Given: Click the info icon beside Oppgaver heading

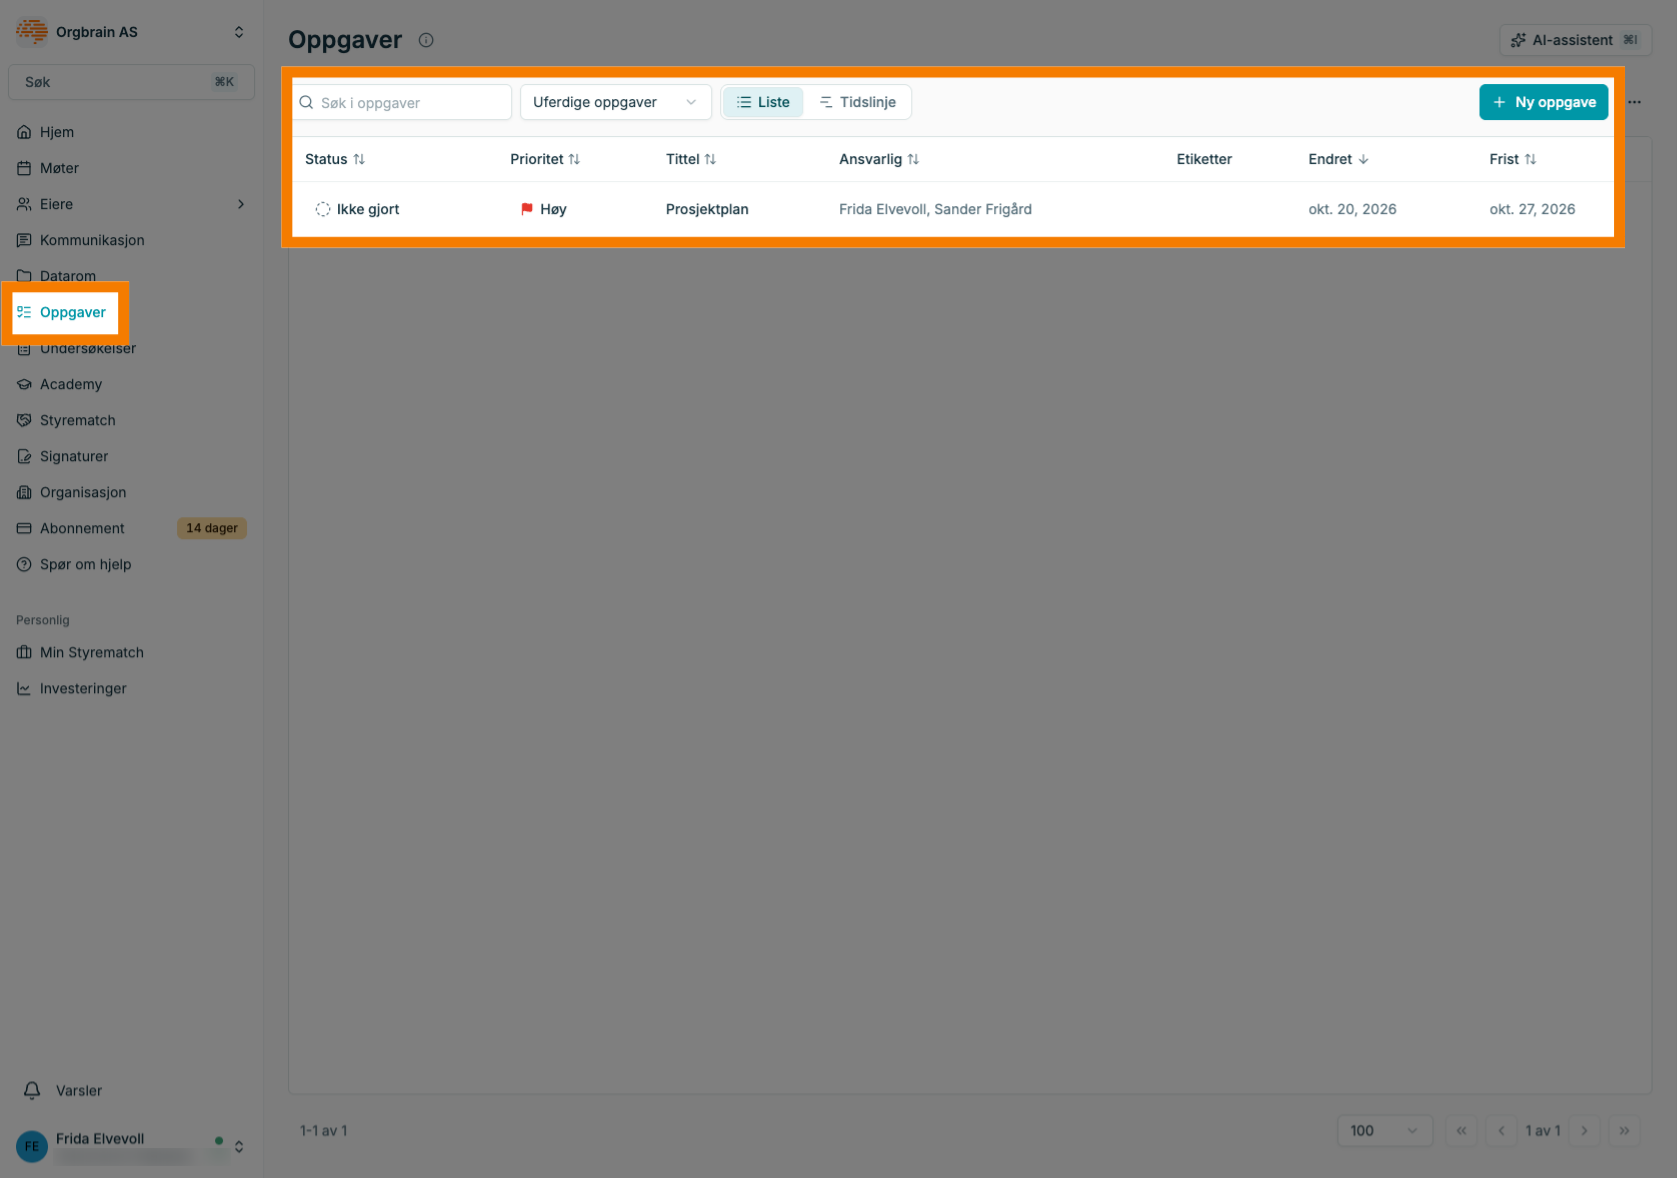Looking at the screenshot, I should coord(426,40).
